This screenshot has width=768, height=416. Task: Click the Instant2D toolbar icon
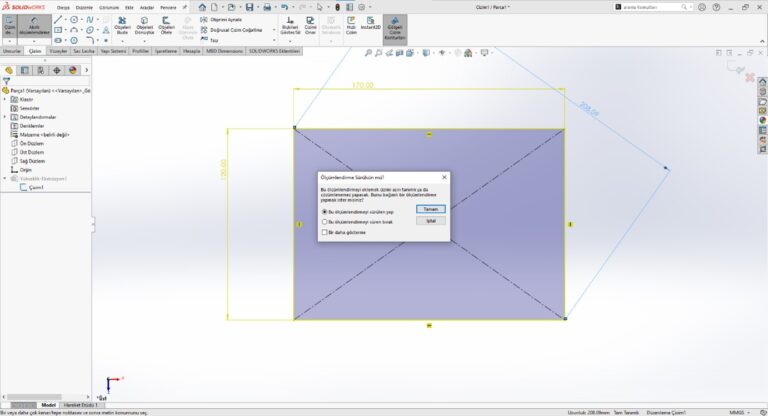(x=369, y=24)
